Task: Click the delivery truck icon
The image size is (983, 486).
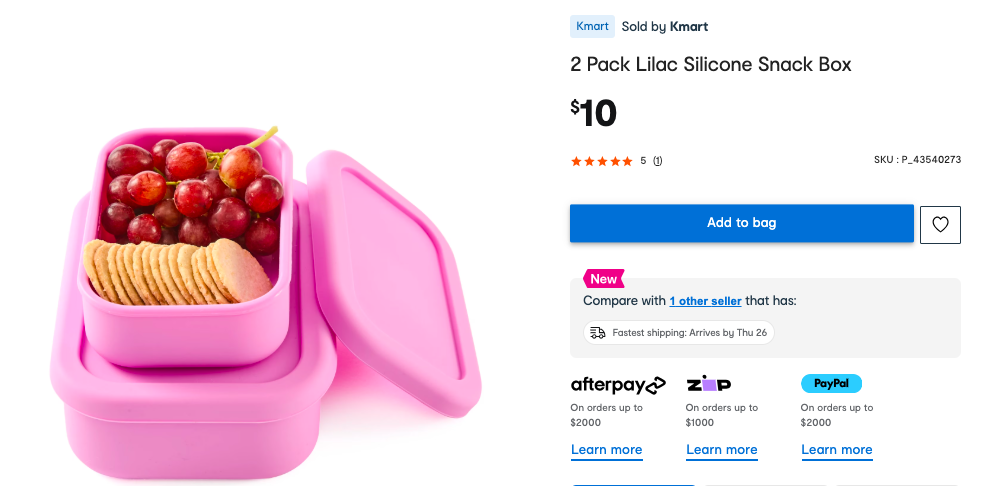Action: (x=597, y=333)
